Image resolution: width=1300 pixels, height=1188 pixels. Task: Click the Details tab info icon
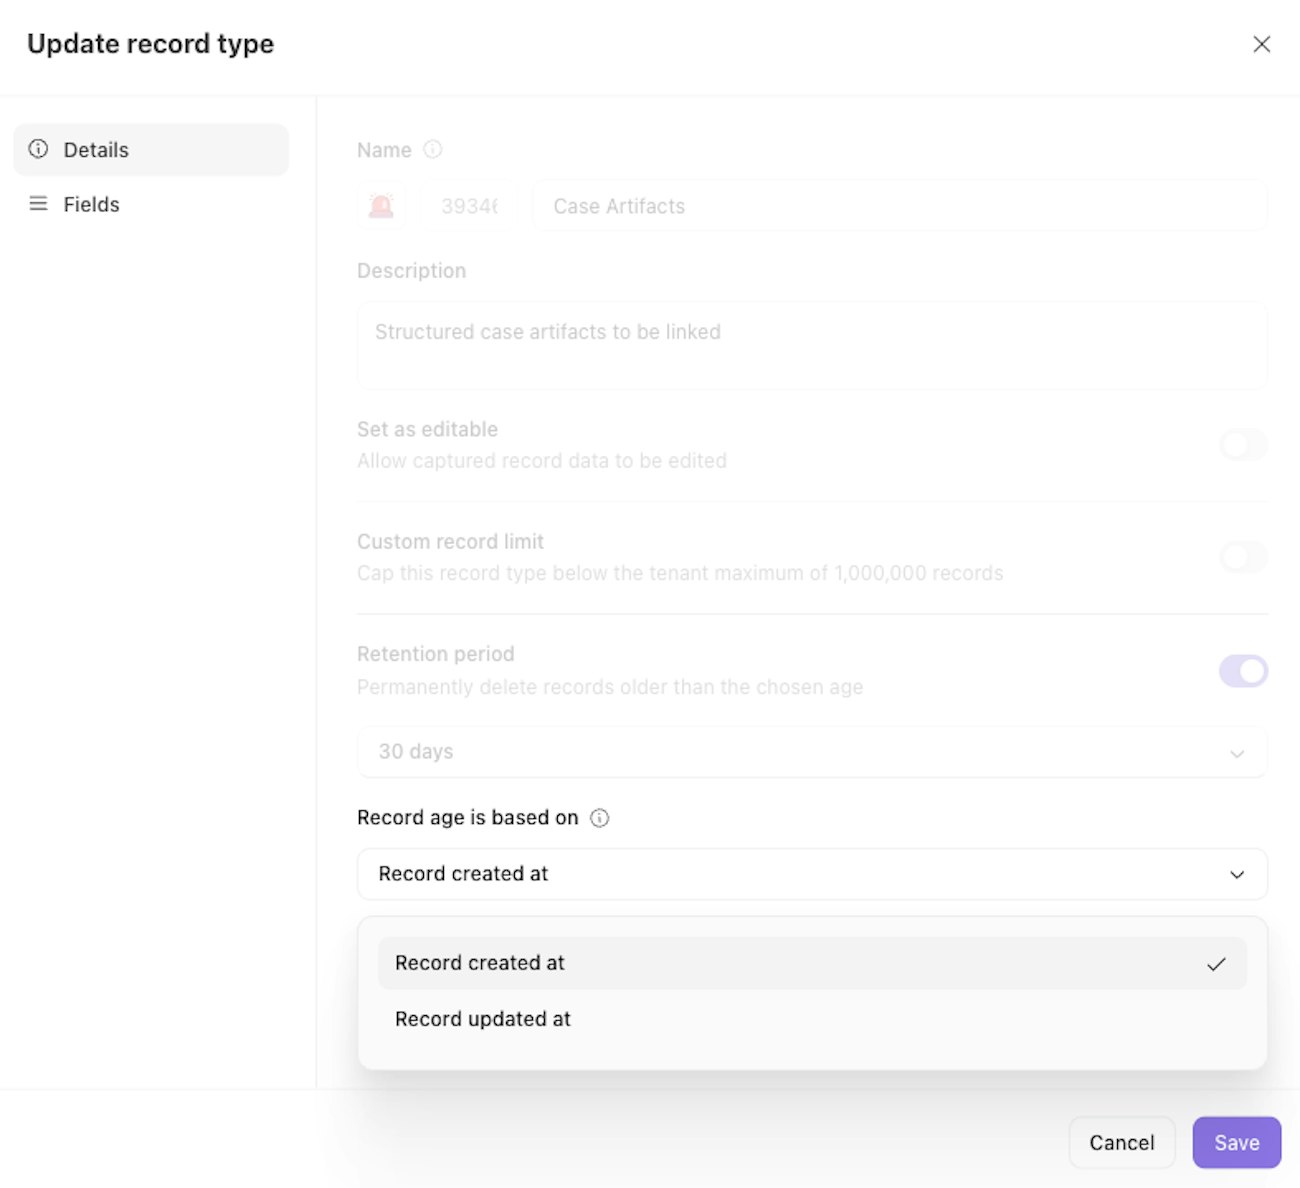point(38,150)
